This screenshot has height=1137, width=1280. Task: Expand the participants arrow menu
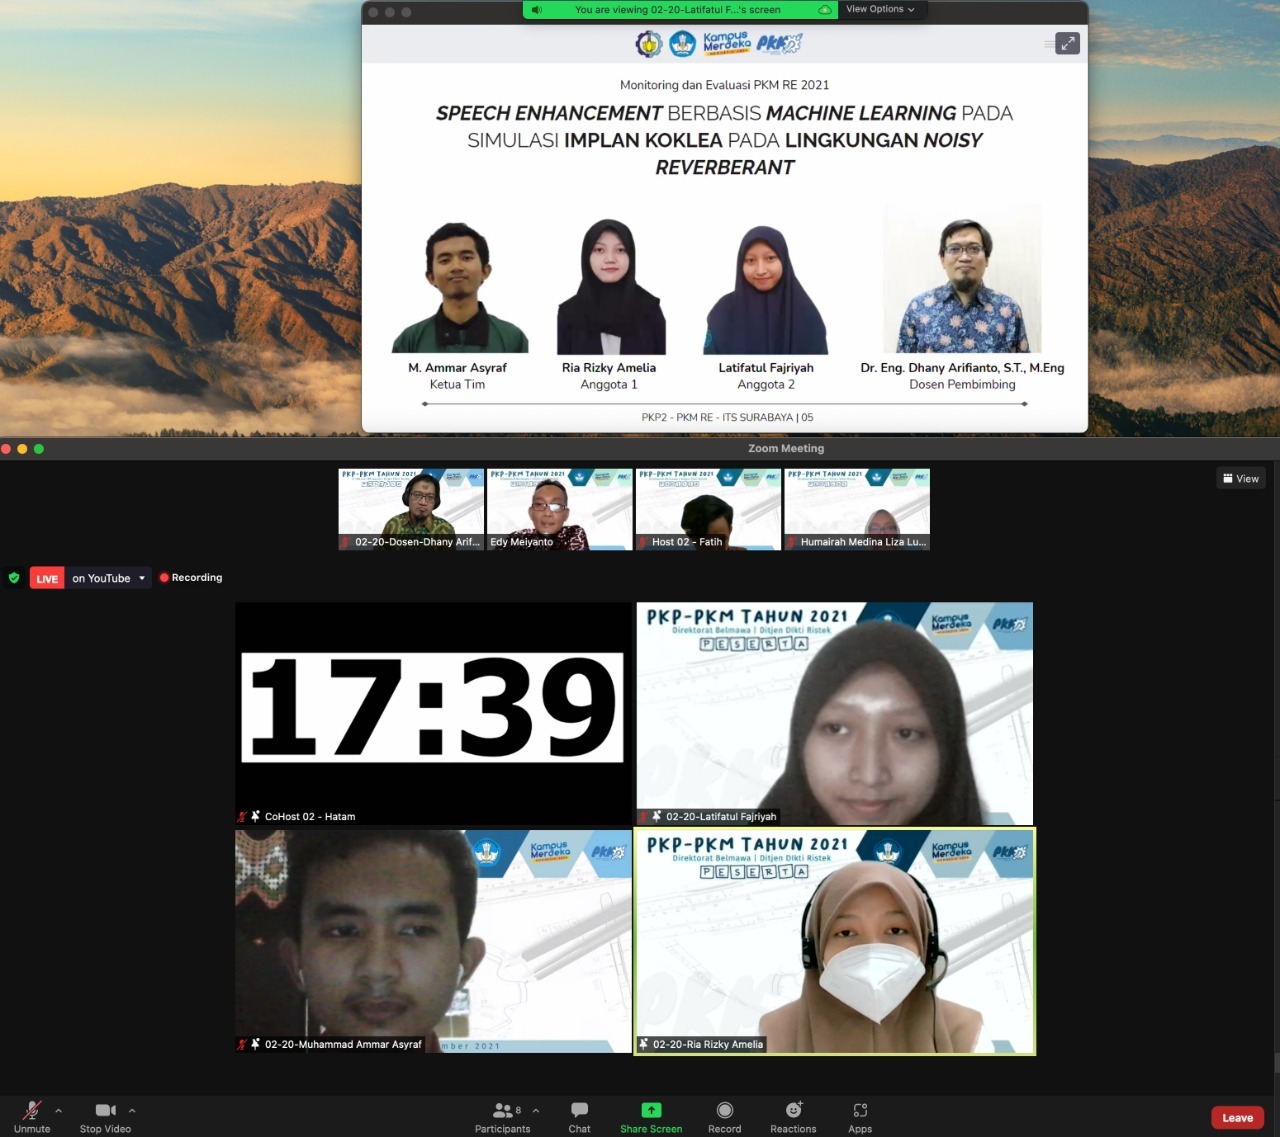coord(536,1110)
